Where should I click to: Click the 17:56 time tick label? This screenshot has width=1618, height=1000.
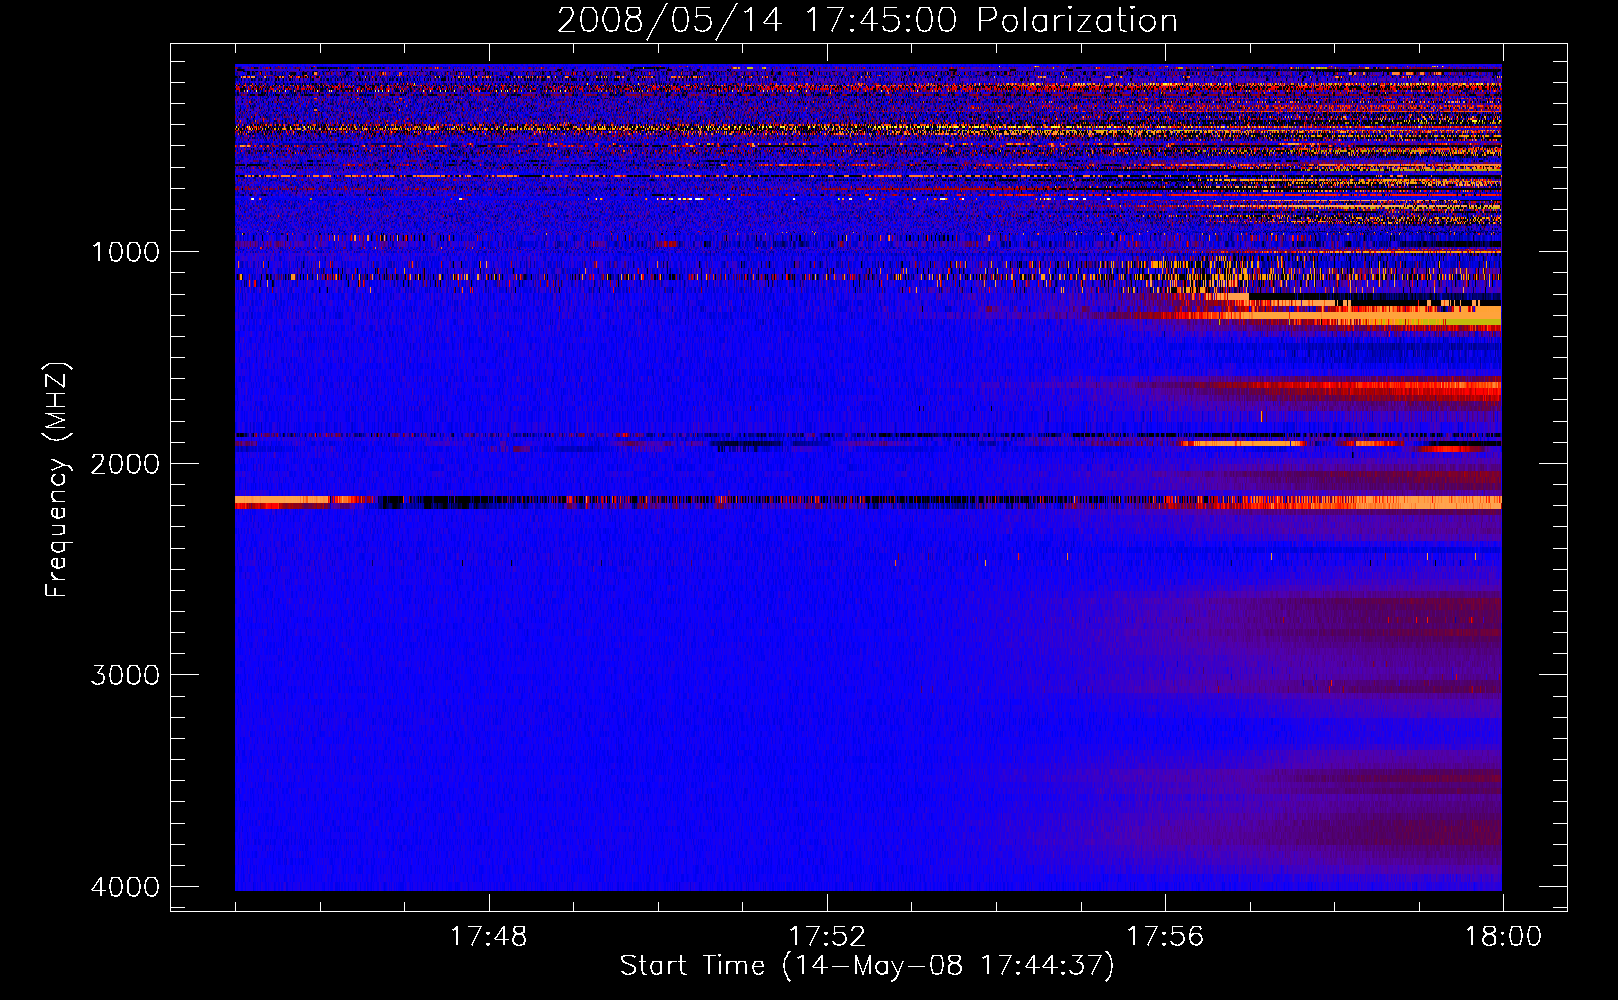coord(1165,937)
